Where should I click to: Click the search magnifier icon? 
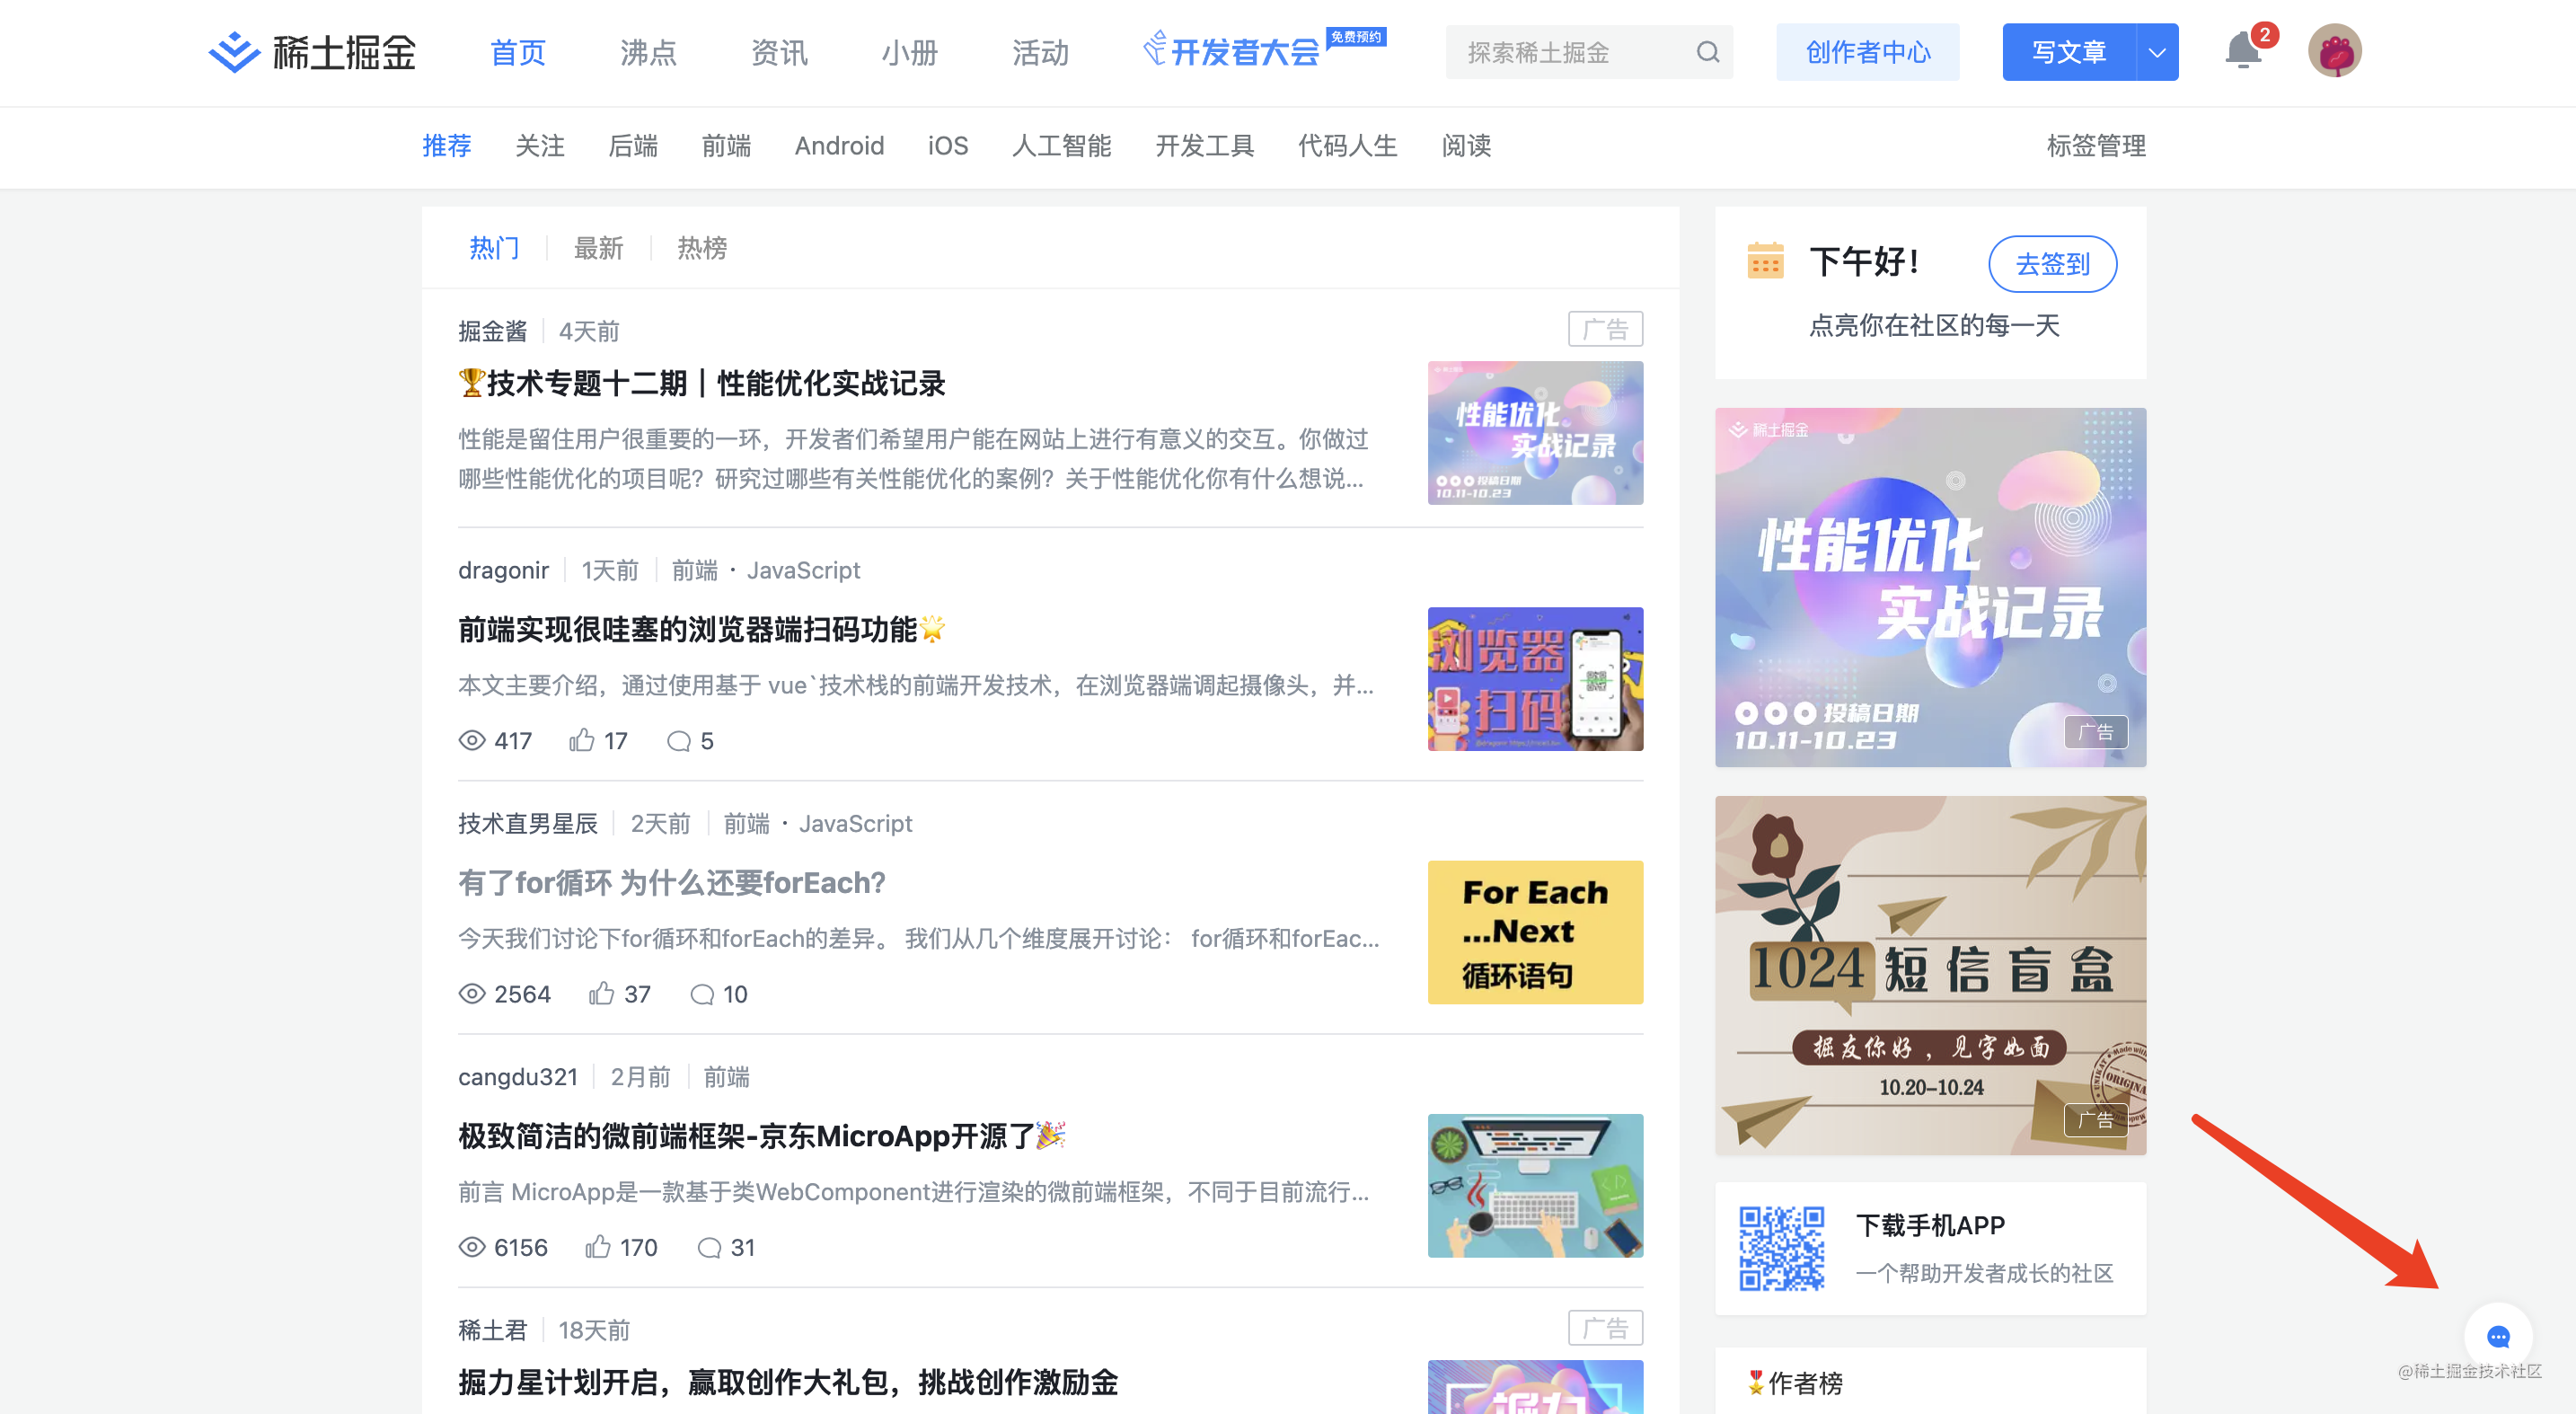pyautogui.click(x=1707, y=52)
